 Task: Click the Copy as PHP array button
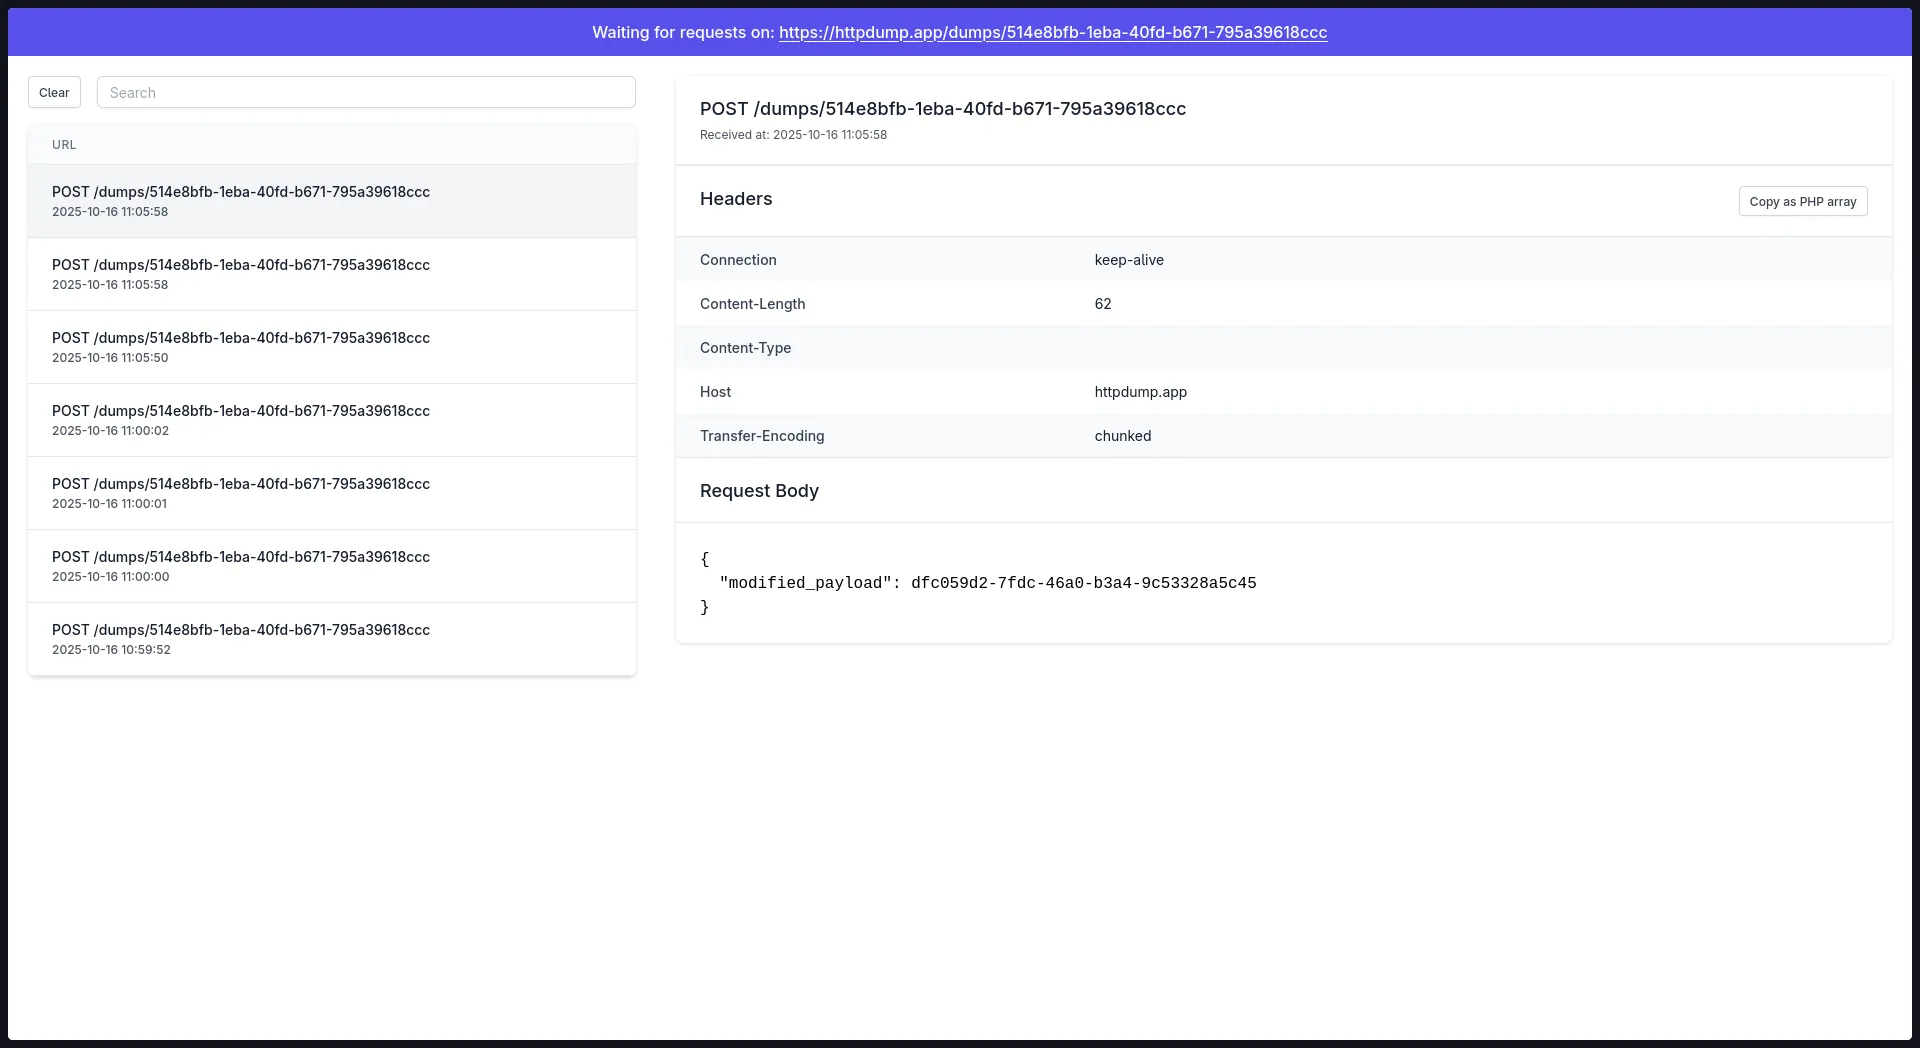click(x=1802, y=201)
